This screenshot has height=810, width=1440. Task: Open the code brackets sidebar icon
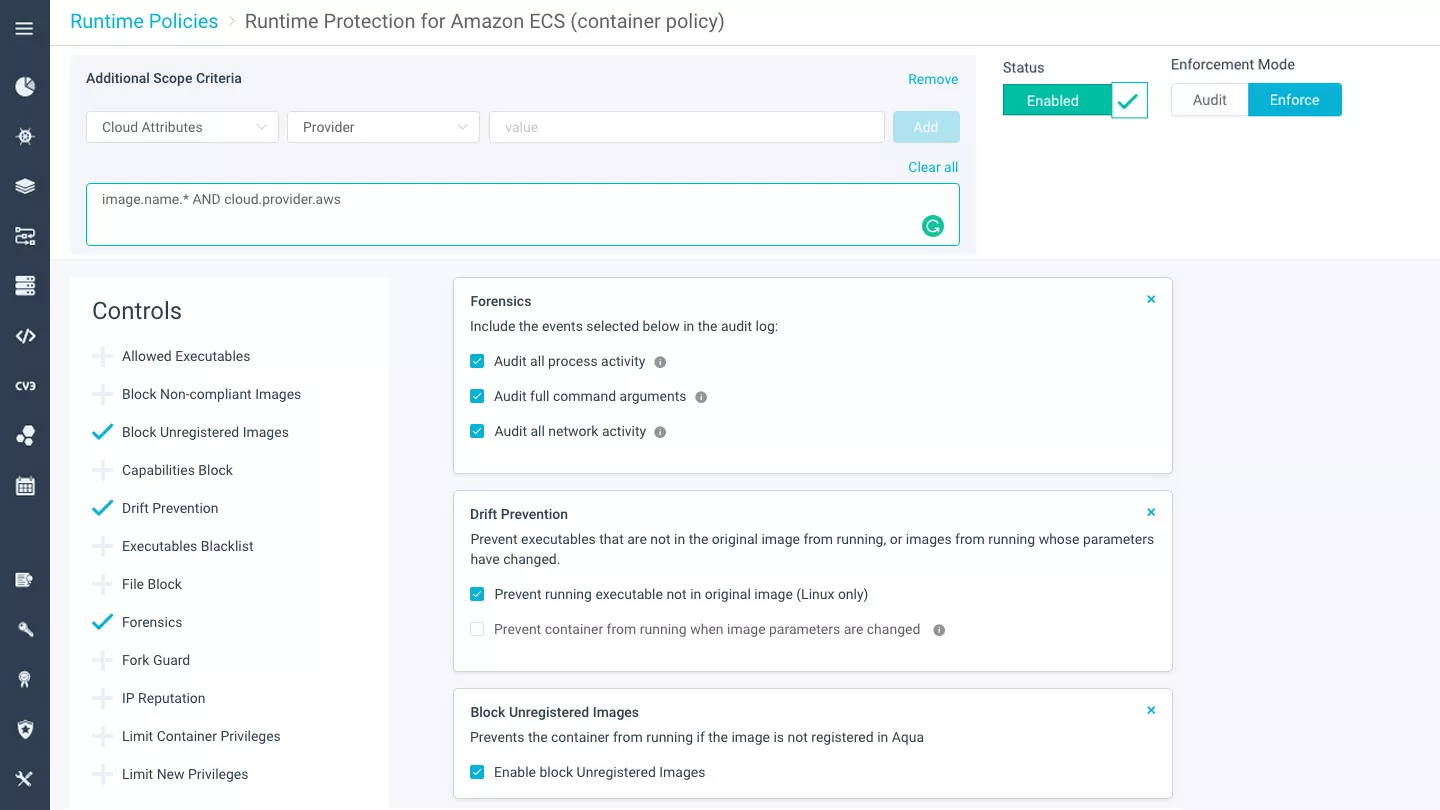click(25, 336)
